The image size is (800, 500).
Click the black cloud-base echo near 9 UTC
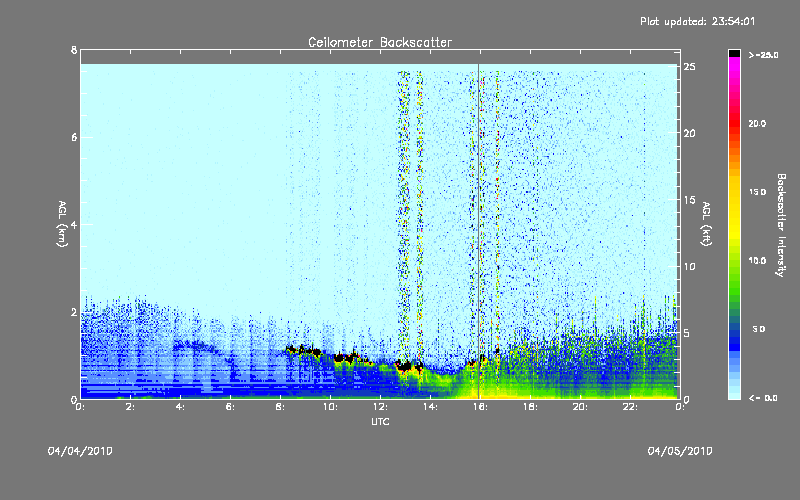click(x=304, y=351)
